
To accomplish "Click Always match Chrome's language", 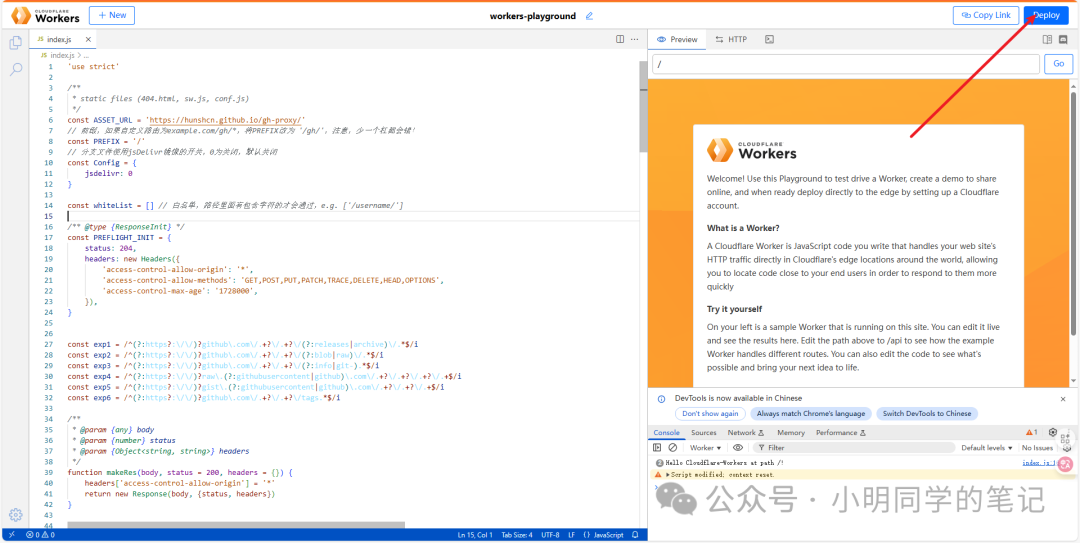I will (x=810, y=413).
